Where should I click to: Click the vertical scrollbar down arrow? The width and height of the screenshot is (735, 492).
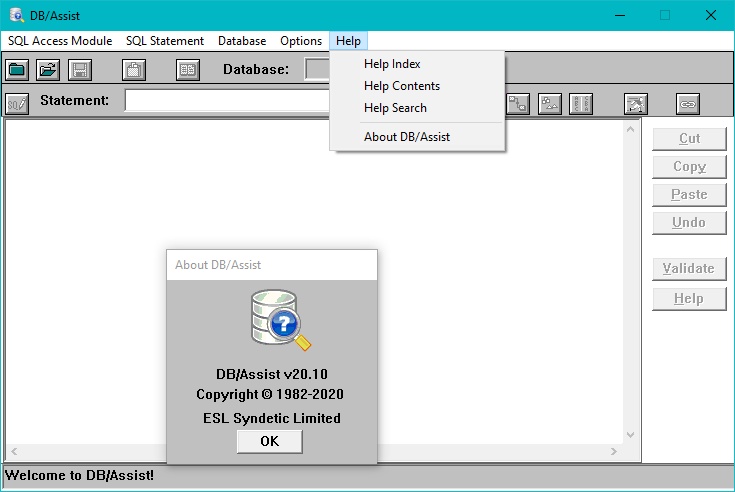[x=630, y=434]
